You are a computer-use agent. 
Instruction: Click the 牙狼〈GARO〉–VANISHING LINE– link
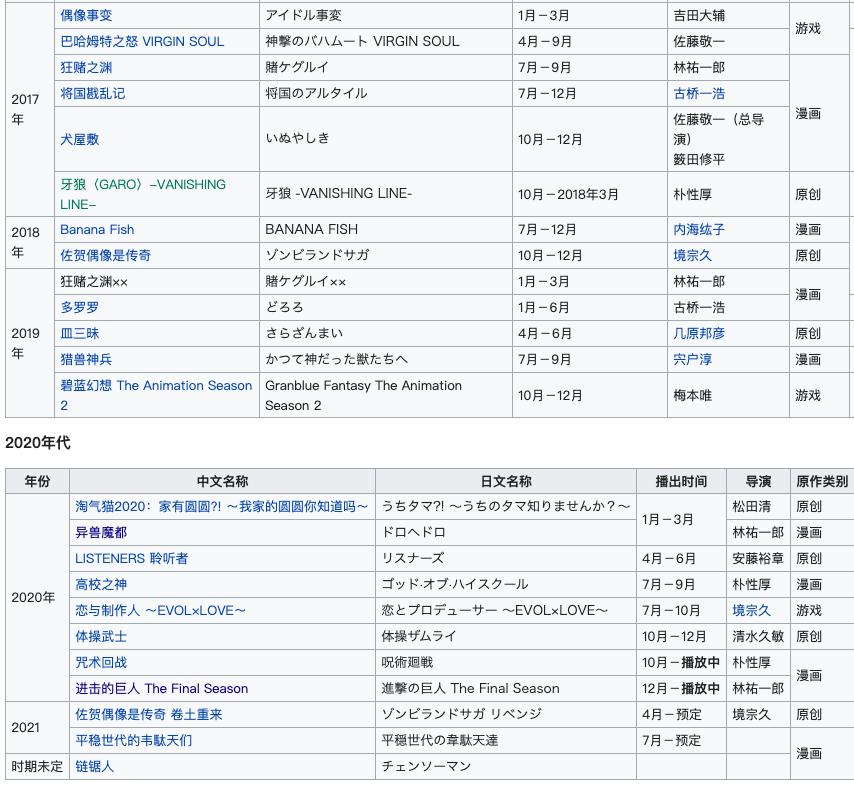143,185
